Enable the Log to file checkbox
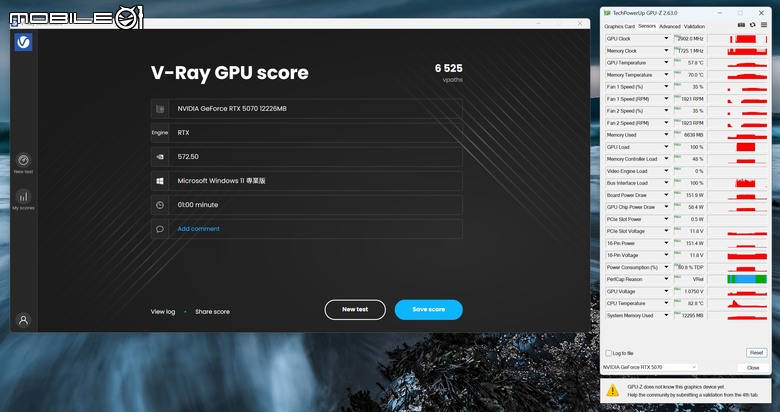This screenshot has width=780, height=412. click(608, 353)
